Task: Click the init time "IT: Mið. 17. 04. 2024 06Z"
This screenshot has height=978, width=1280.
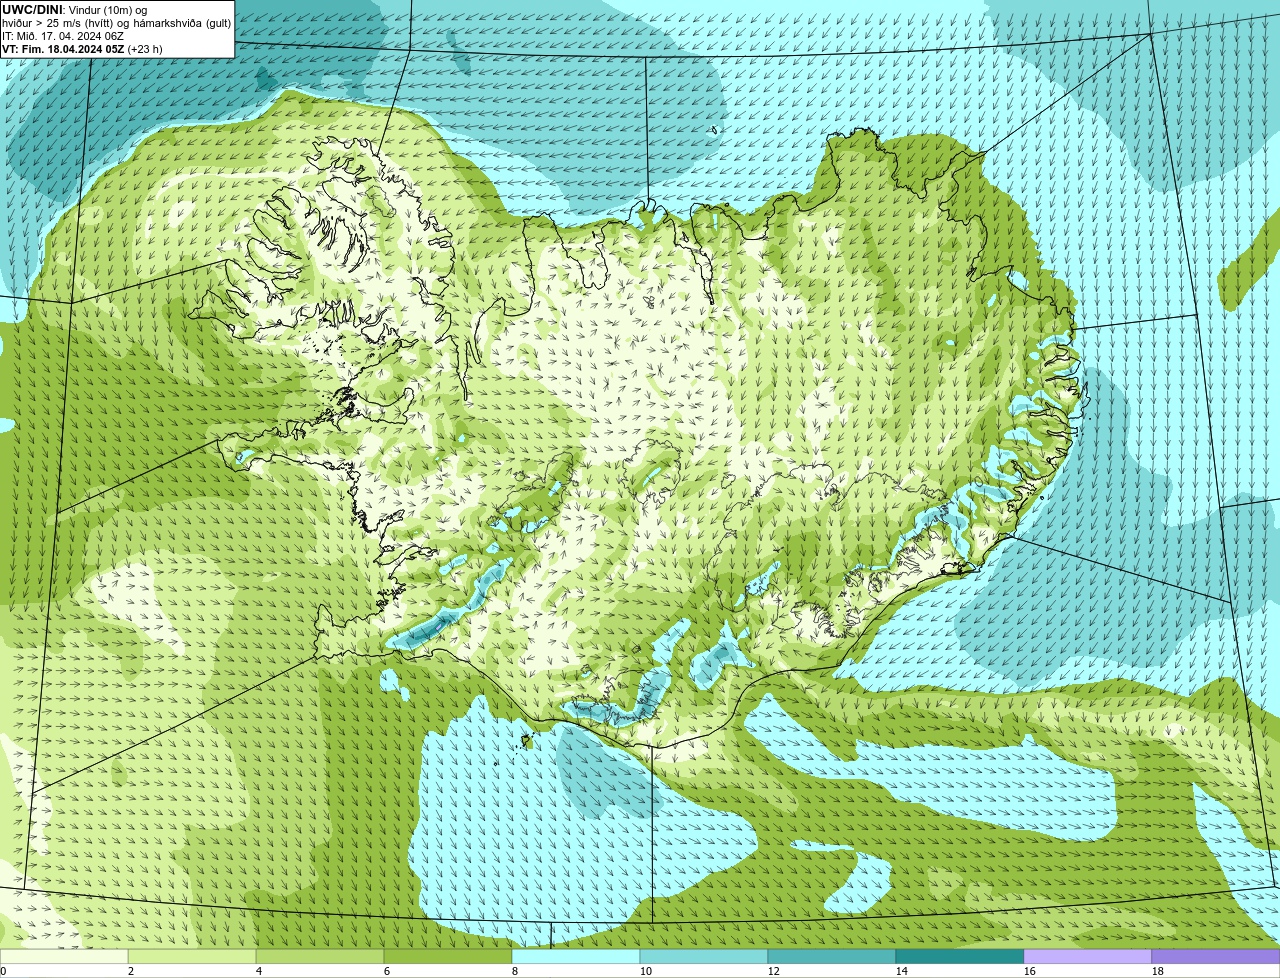Action: coord(63,35)
